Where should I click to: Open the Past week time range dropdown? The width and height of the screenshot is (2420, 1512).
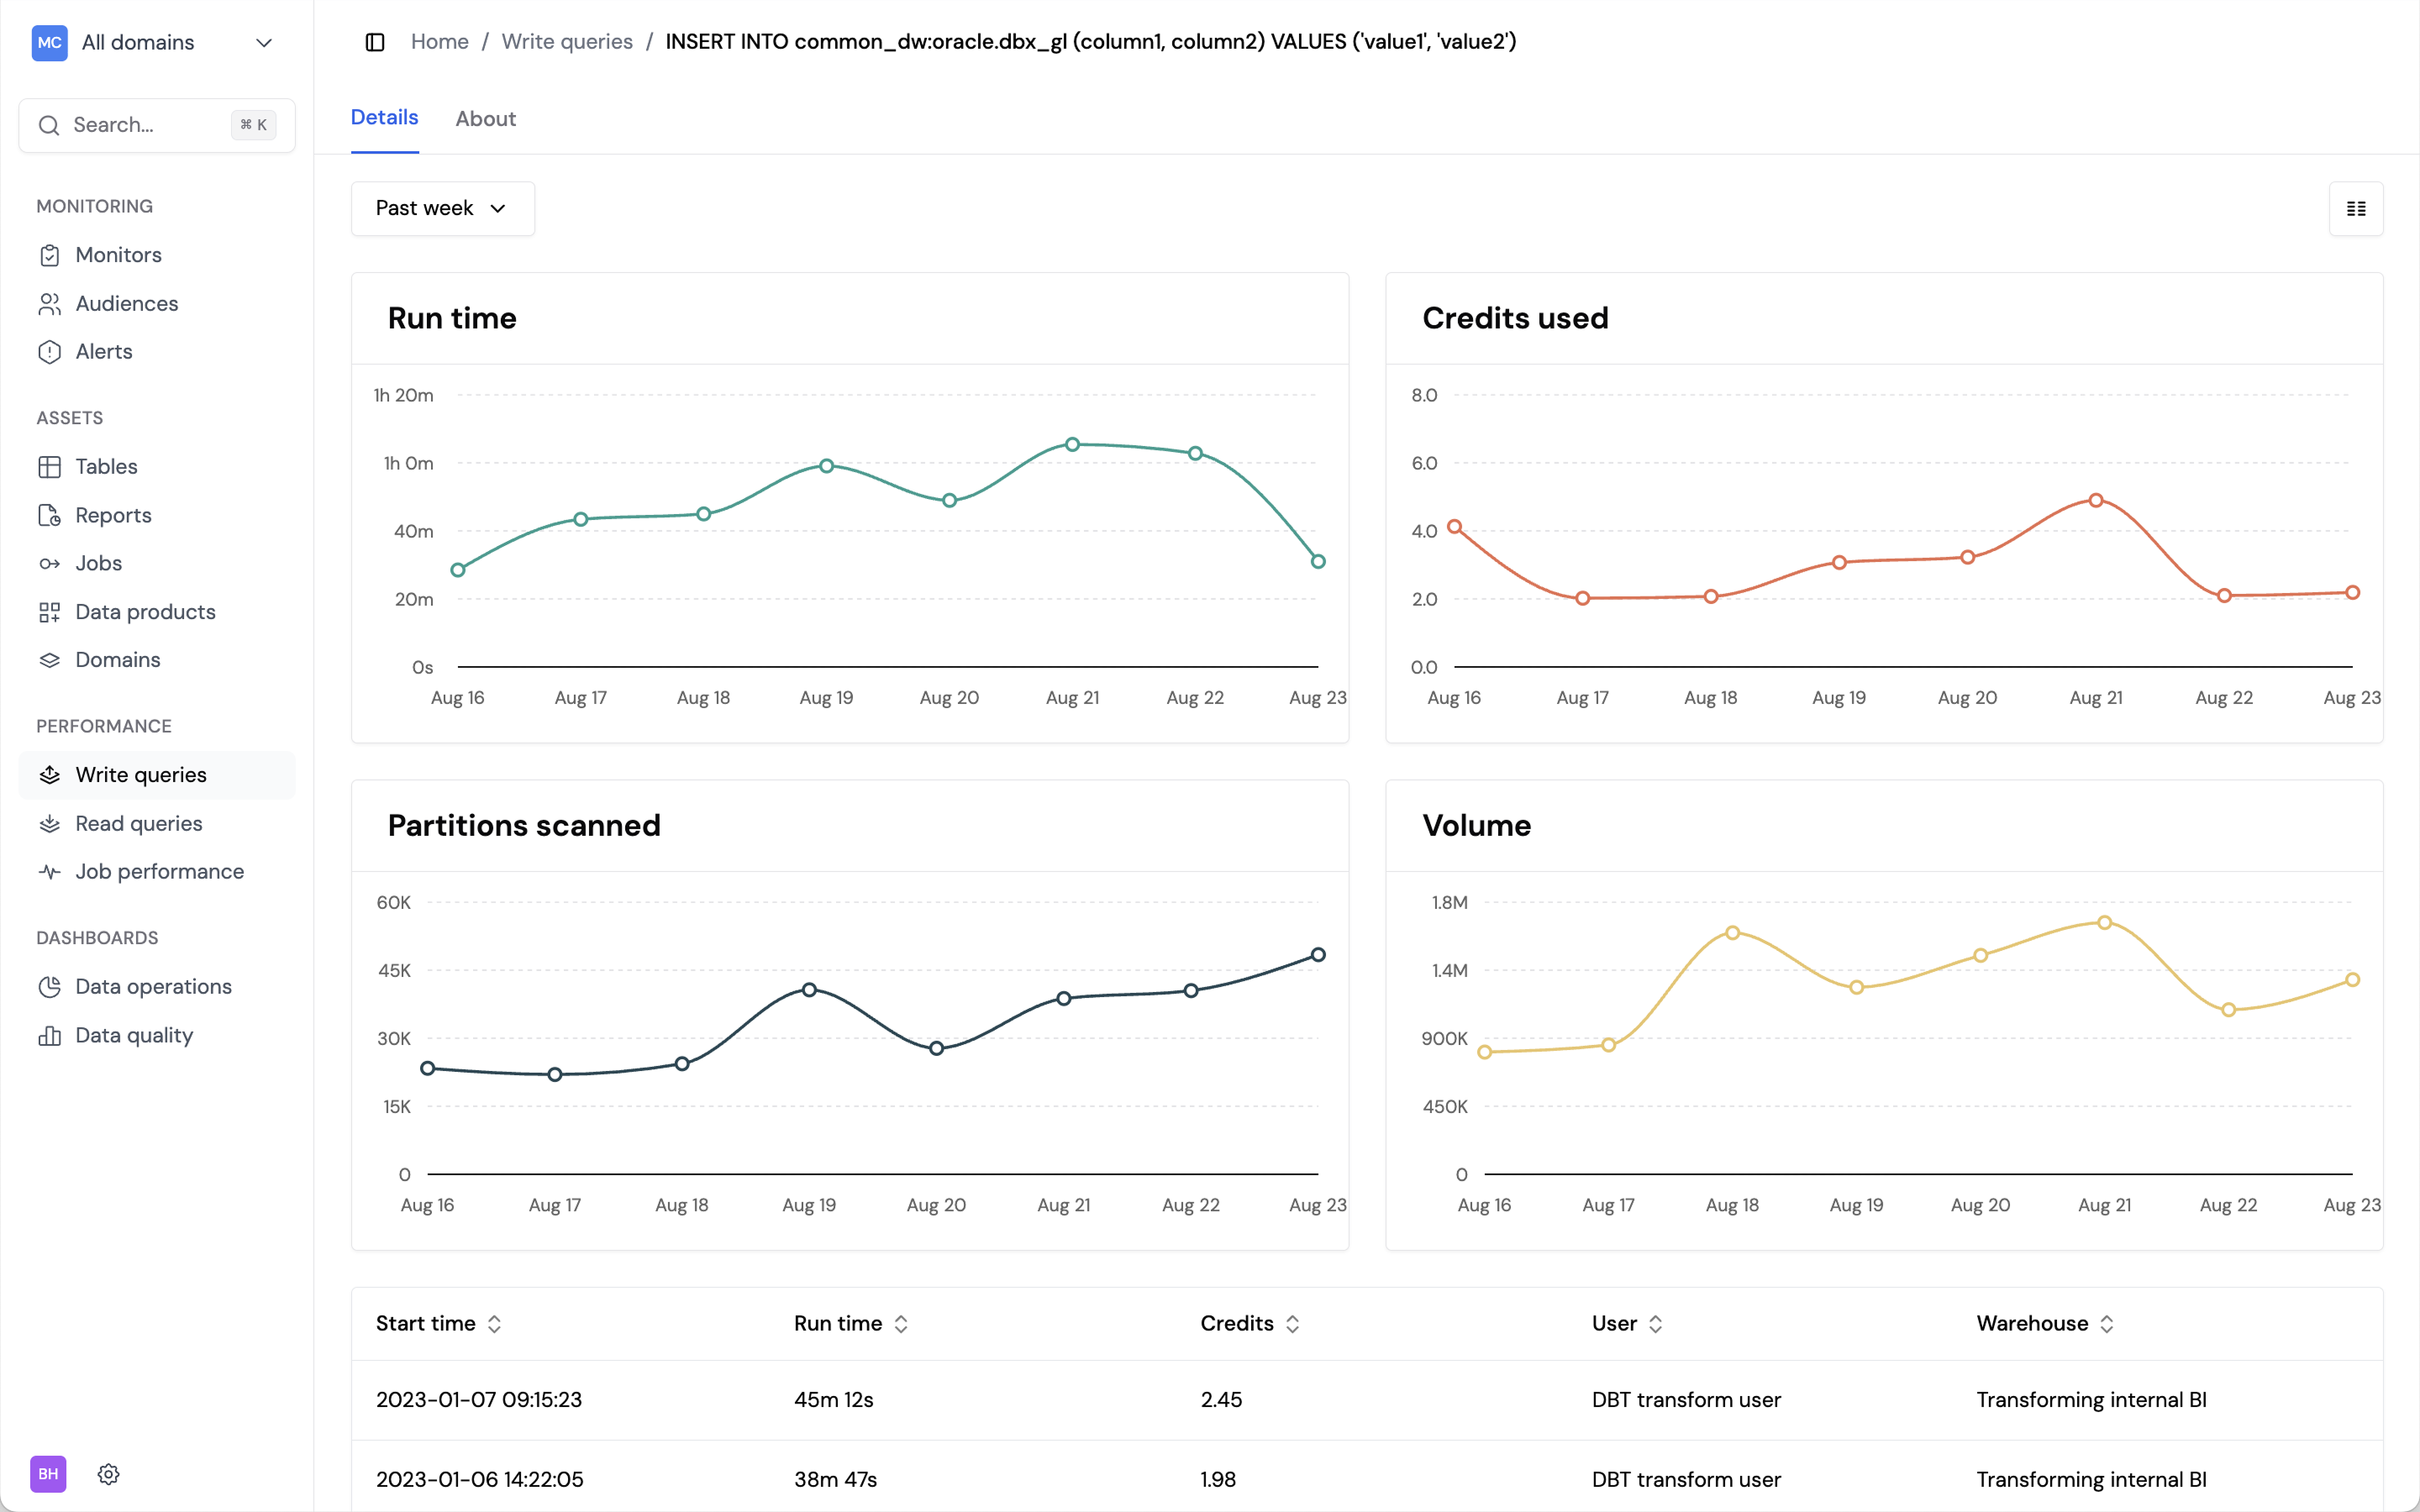441,208
